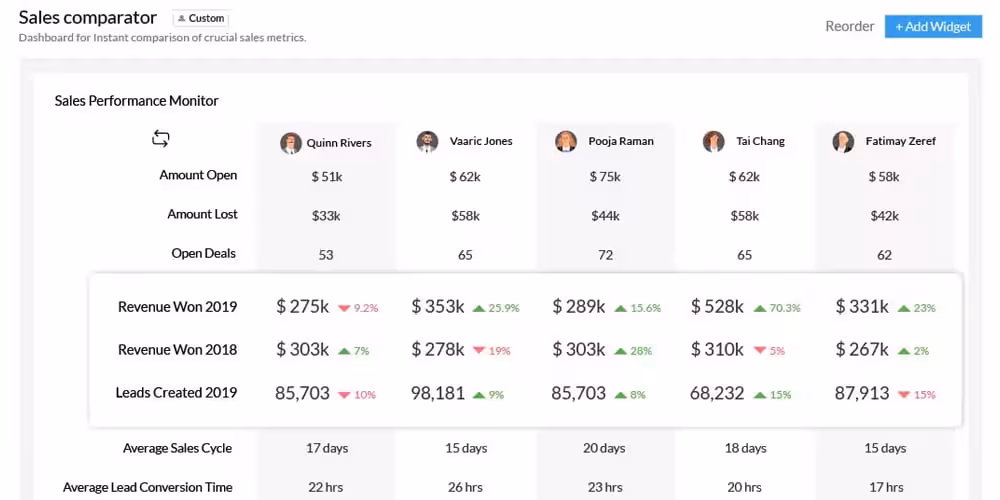Click Fatimay Zeref's 87,913 leads value

(x=862, y=393)
